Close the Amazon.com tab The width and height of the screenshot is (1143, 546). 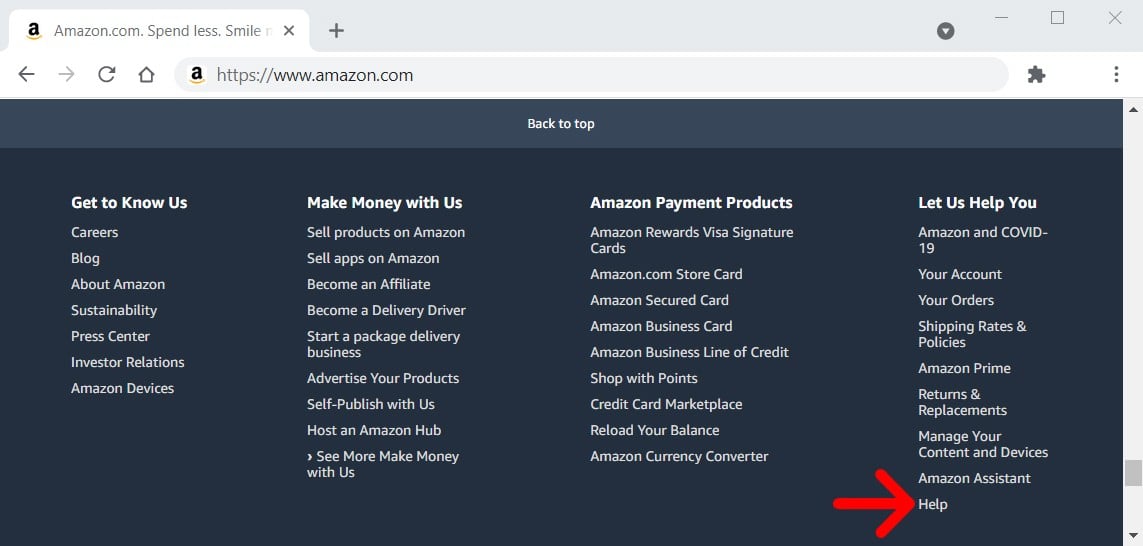[x=289, y=31]
